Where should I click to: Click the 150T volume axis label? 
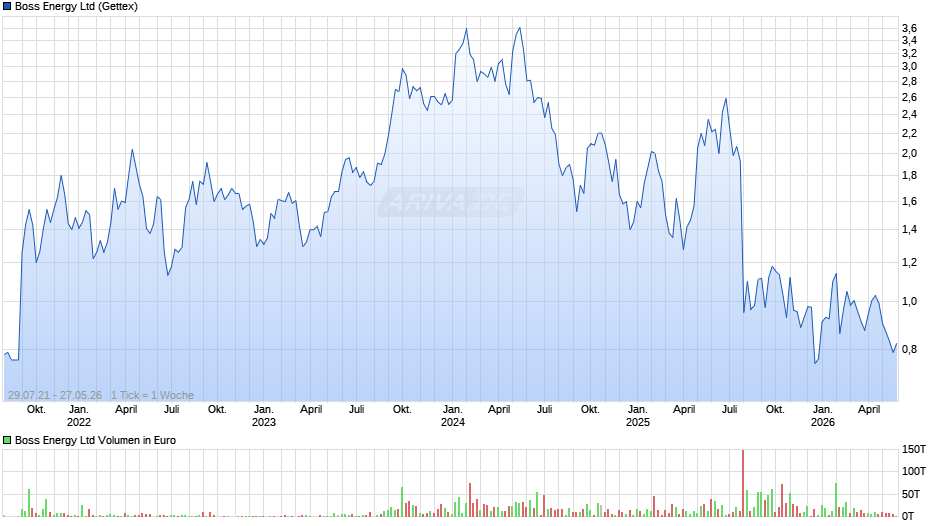click(x=914, y=450)
